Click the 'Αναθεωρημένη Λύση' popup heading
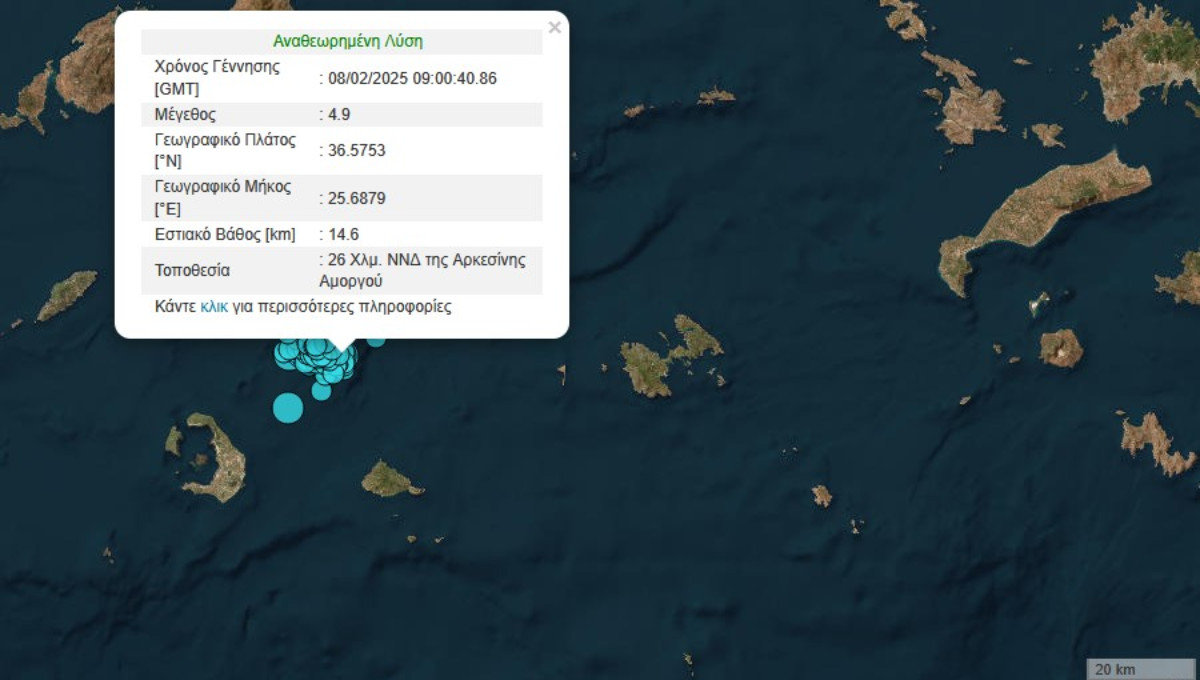 (347, 41)
